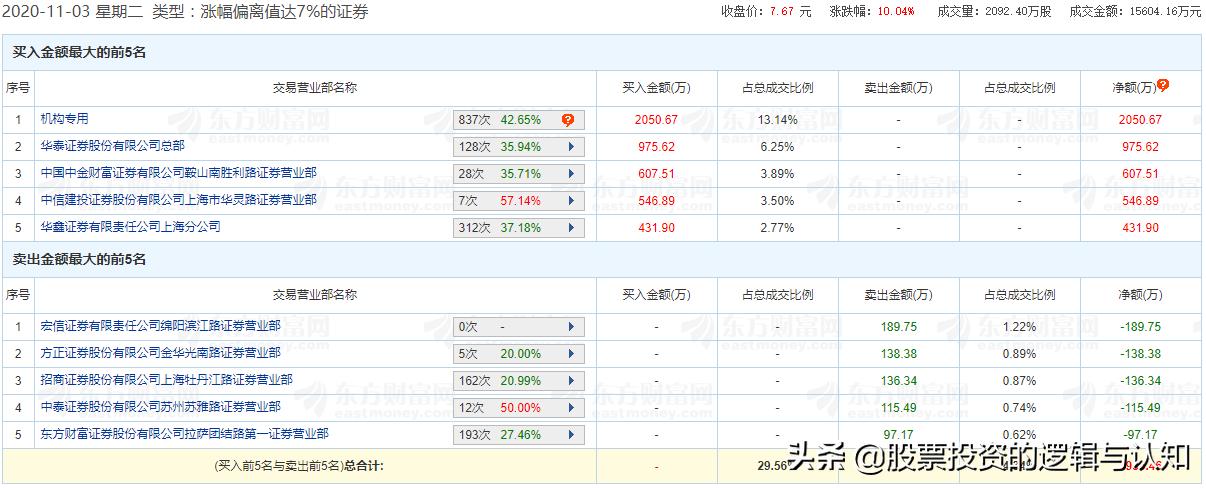Click 97.17 in the 卖出金额 column
This screenshot has width=1206, height=488.
899,435
